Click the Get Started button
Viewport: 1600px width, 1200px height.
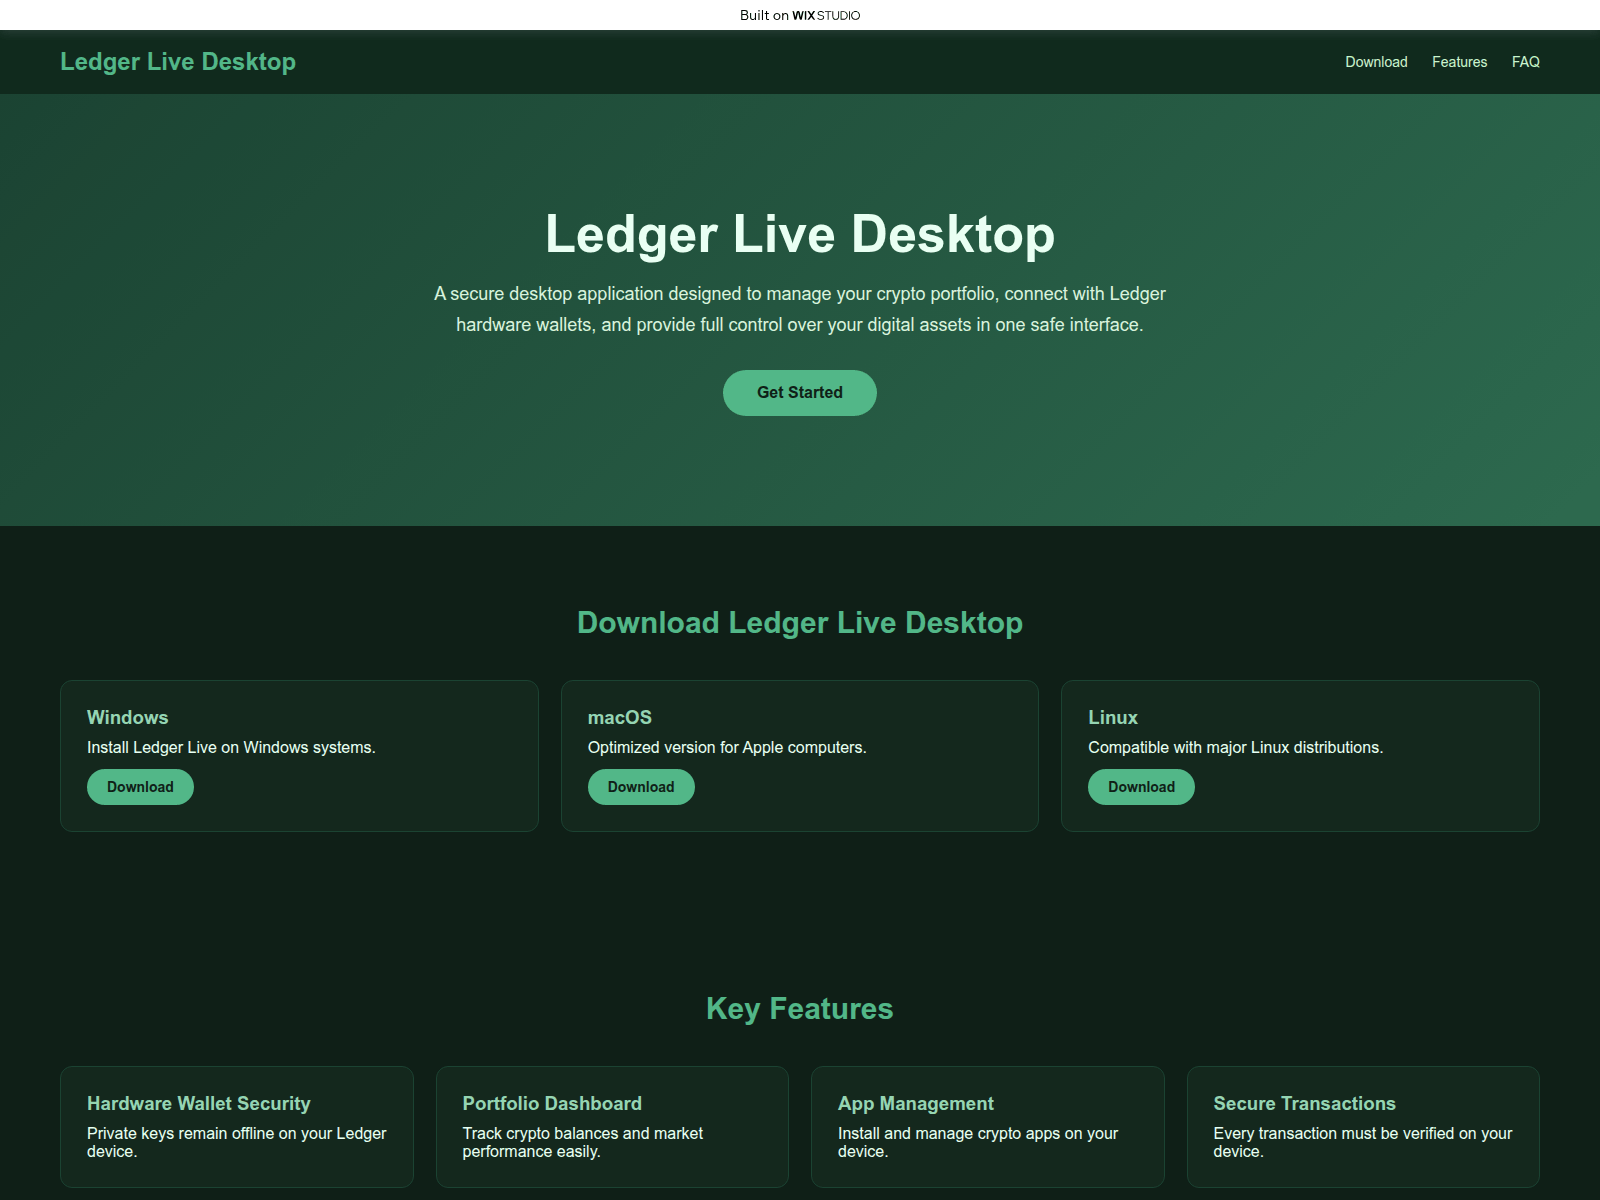(x=800, y=393)
